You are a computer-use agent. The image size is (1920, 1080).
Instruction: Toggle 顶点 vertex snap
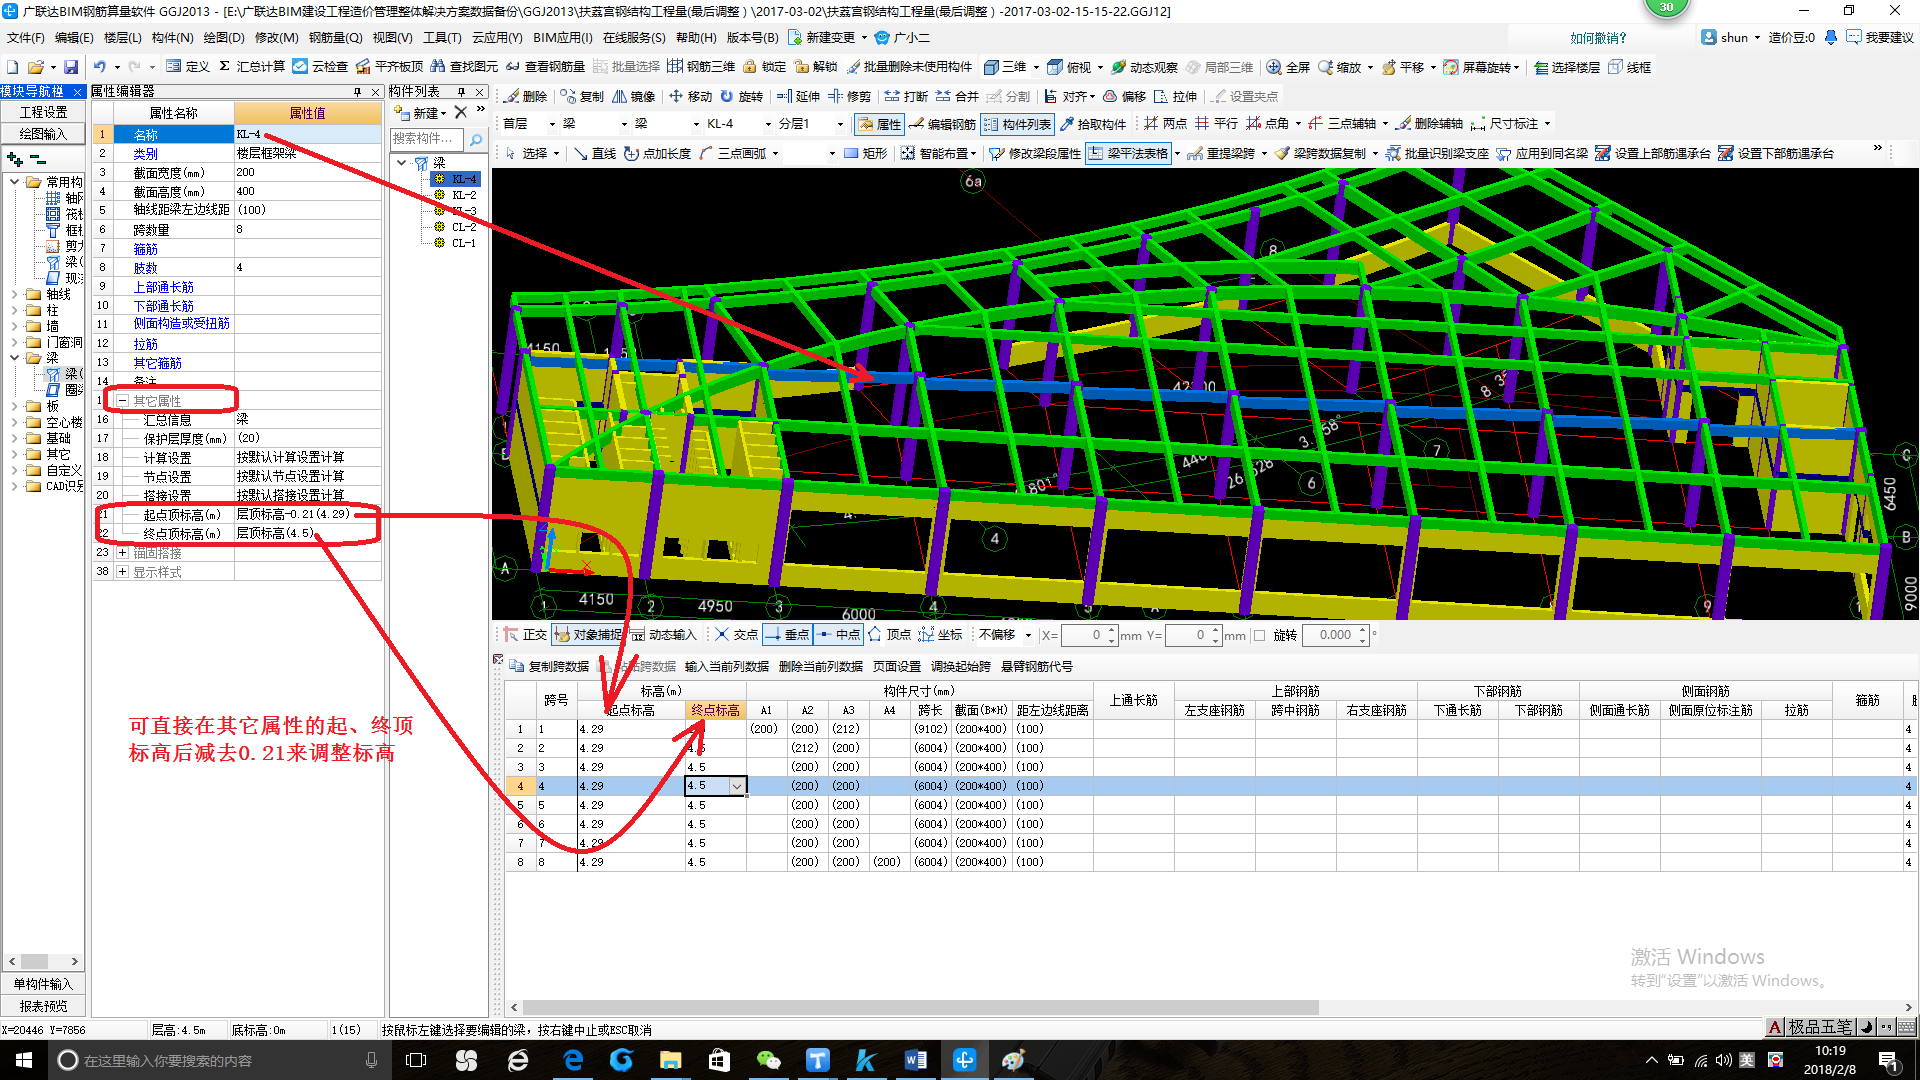pyautogui.click(x=889, y=635)
